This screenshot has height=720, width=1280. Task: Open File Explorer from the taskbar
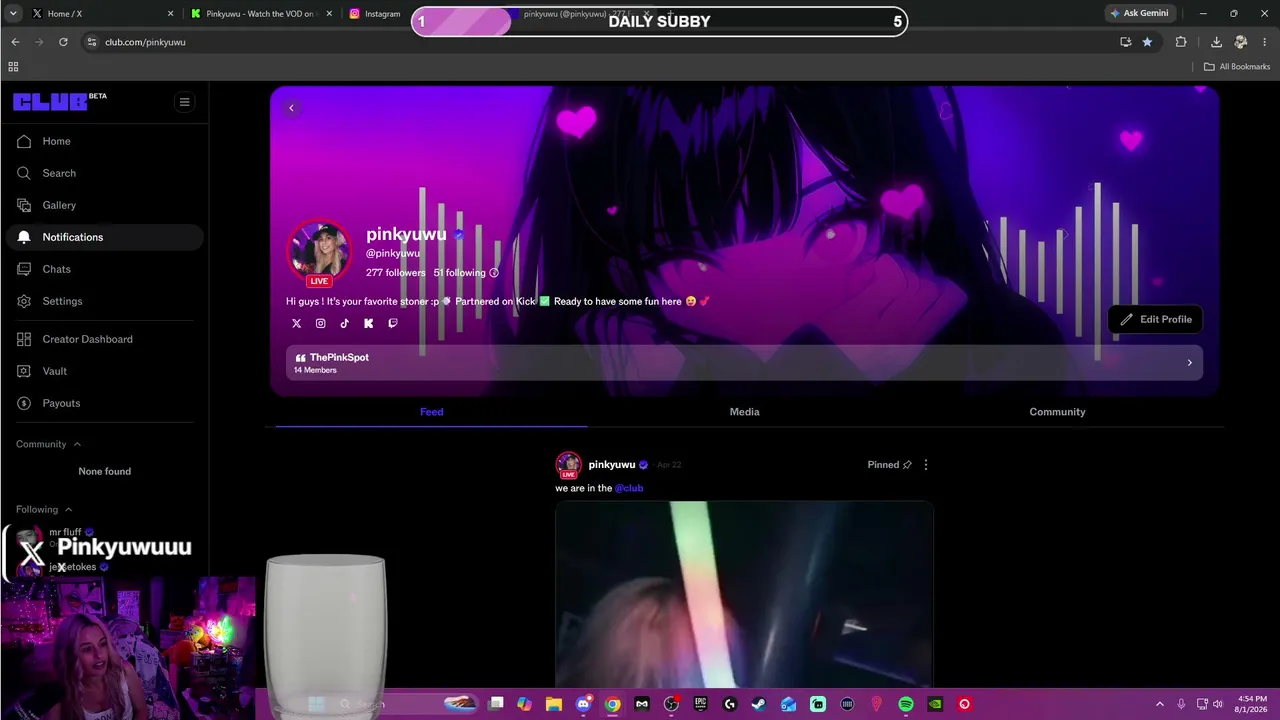(x=554, y=704)
